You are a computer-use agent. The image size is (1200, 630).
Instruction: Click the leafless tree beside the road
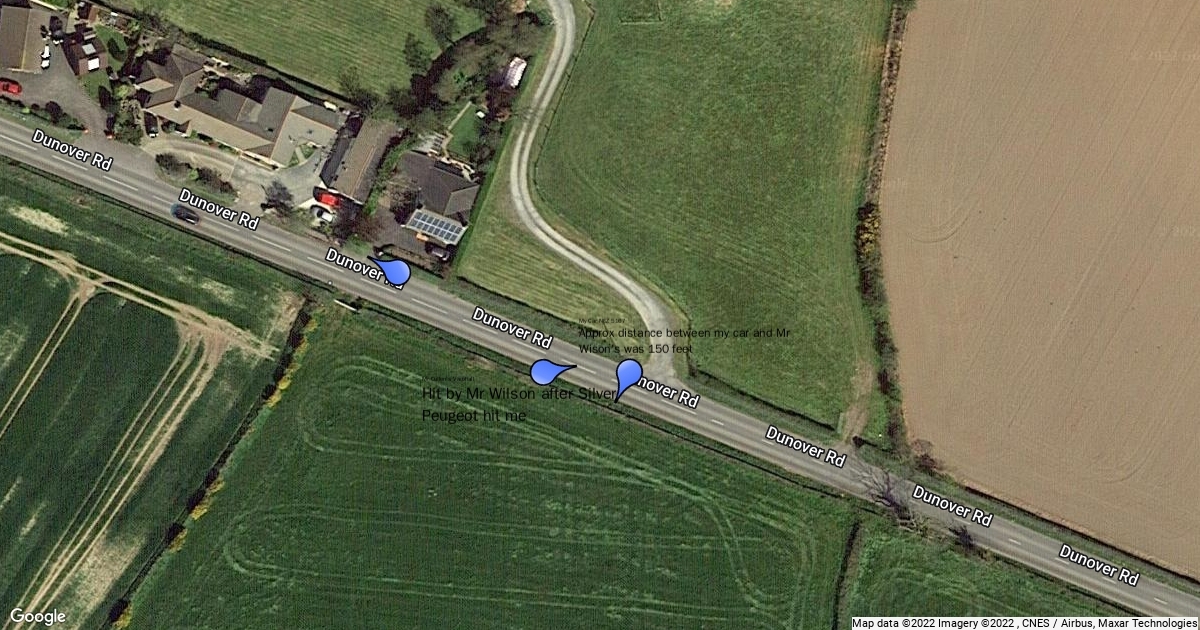[884, 491]
